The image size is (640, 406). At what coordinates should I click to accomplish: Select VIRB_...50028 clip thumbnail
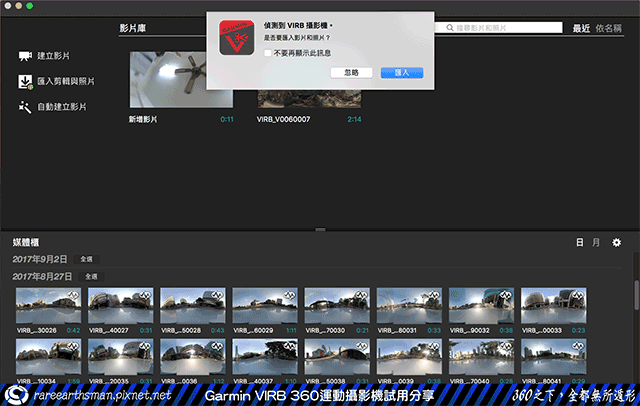(x=193, y=305)
